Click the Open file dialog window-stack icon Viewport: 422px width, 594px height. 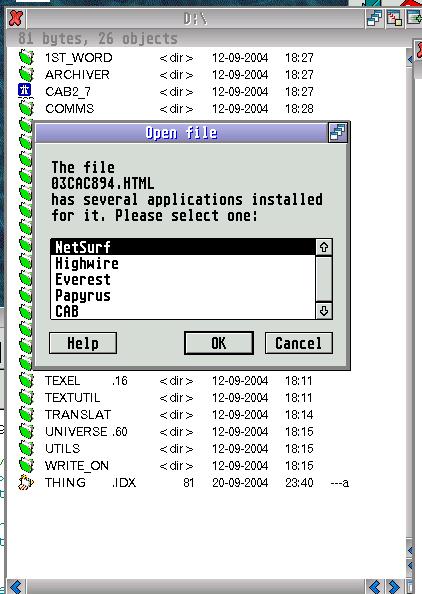coord(337,133)
